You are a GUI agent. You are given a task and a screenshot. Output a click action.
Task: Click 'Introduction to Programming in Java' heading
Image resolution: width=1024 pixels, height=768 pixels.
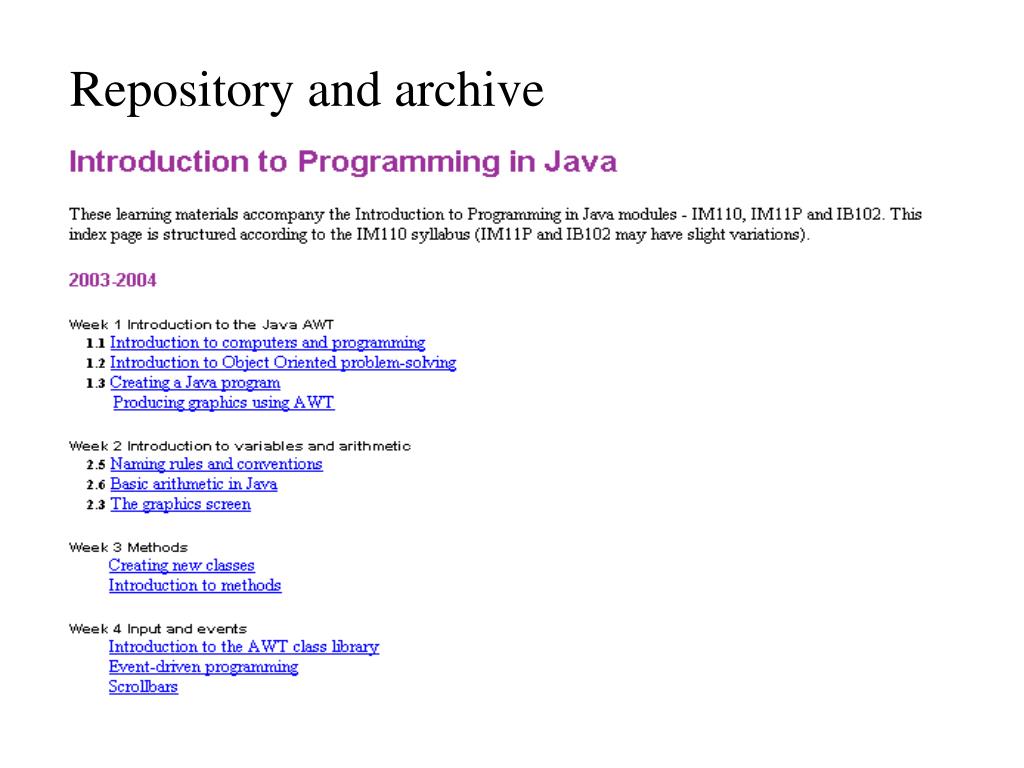343,162
